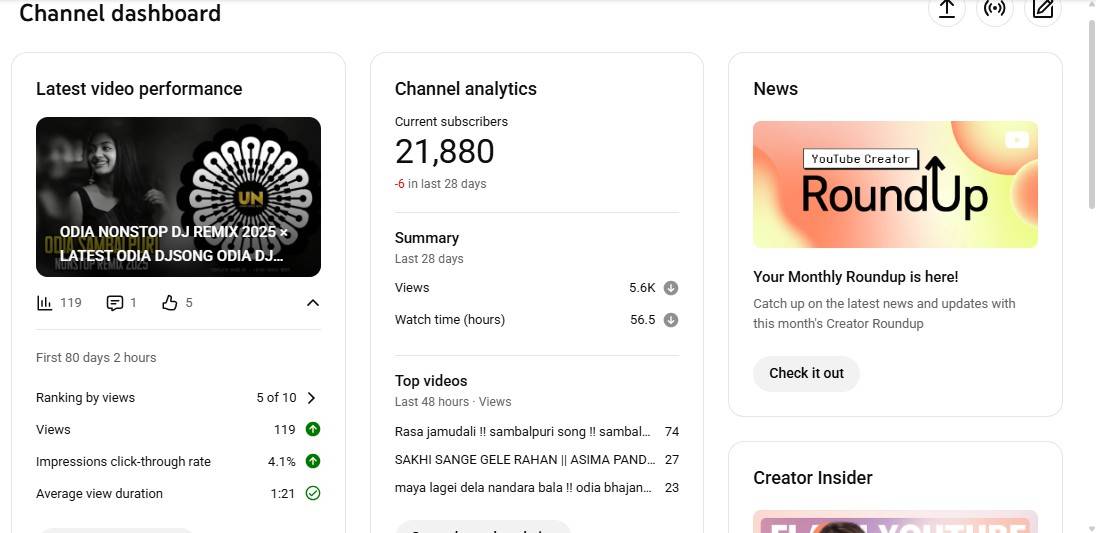Open comments icon under latest video
1096x533 pixels.
[x=115, y=303]
